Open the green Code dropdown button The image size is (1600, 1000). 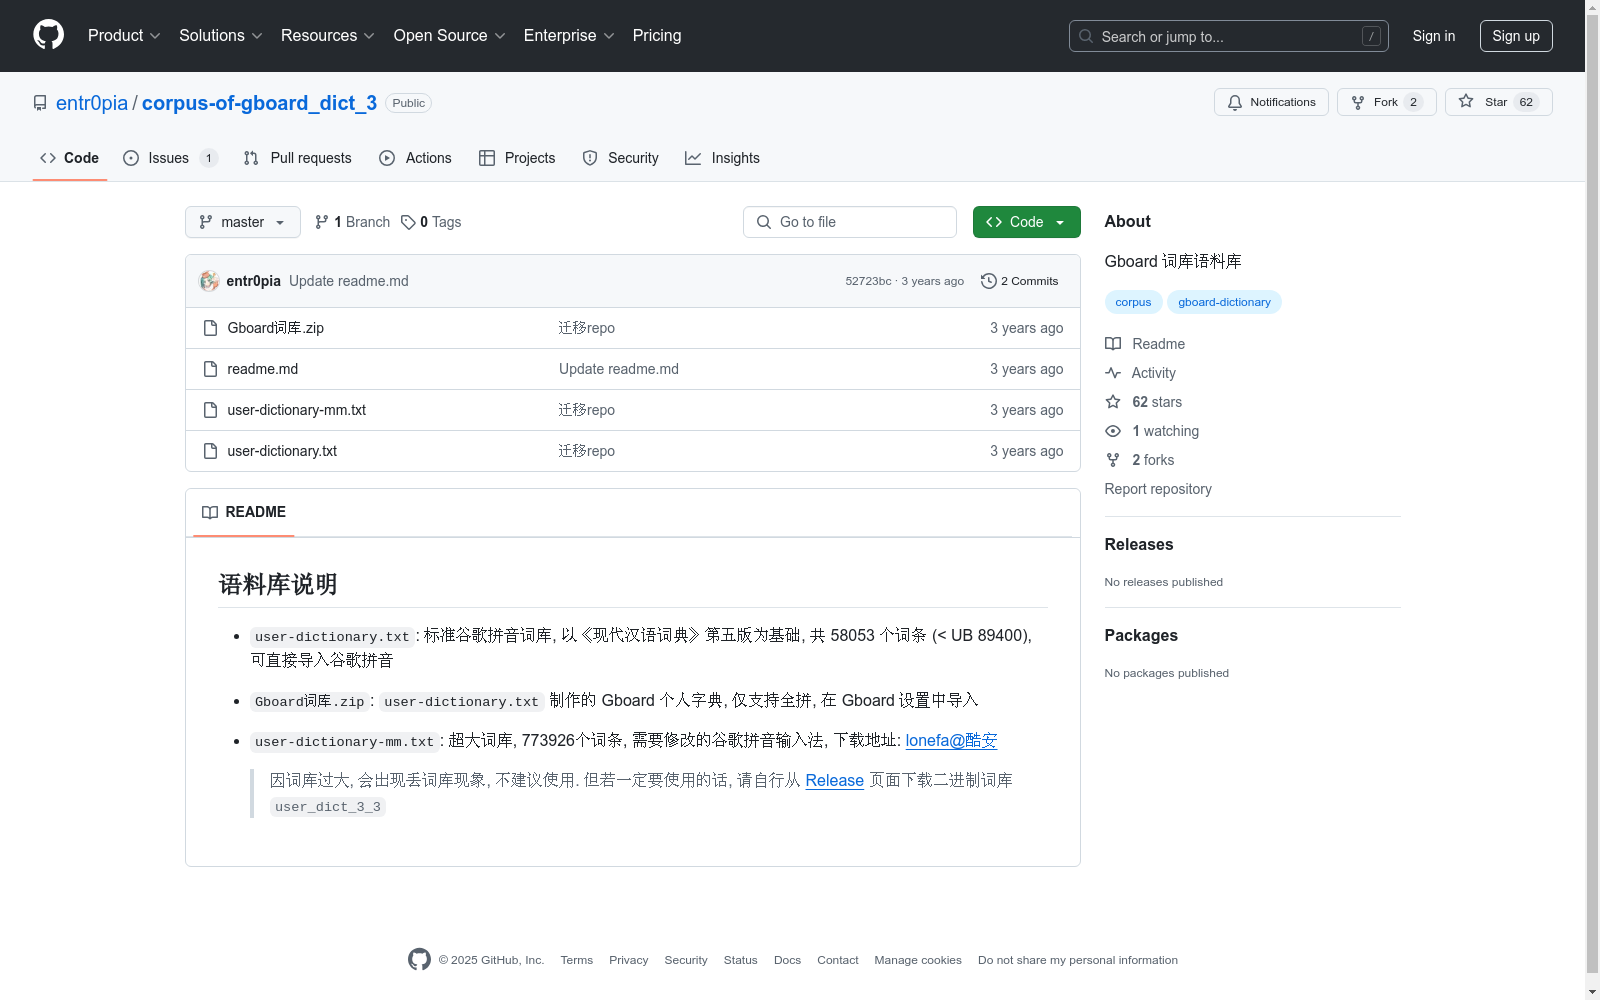[x=1027, y=222]
